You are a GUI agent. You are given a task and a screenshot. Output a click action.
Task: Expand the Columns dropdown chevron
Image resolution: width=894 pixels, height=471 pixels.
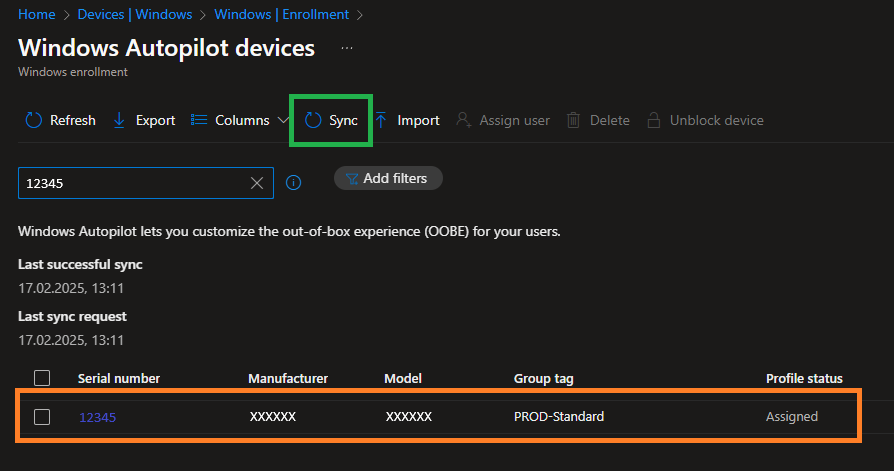[284, 121]
